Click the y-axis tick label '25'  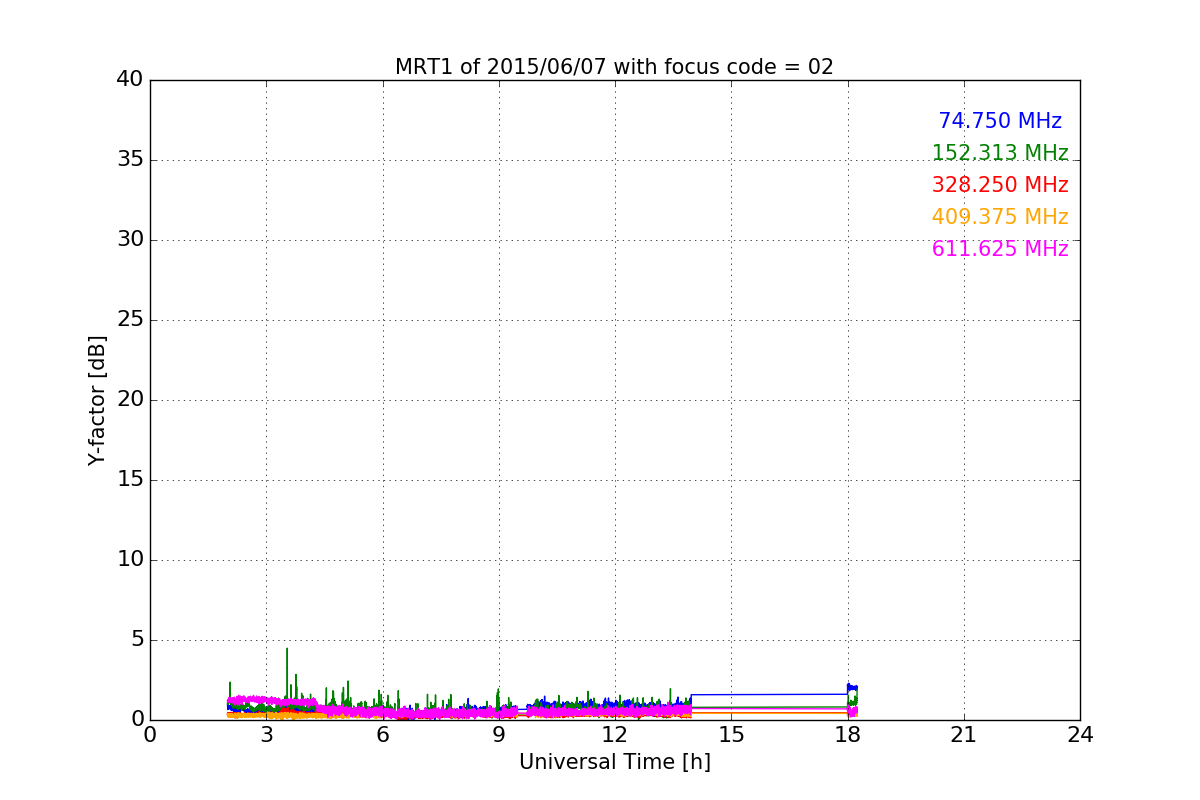[129, 320]
